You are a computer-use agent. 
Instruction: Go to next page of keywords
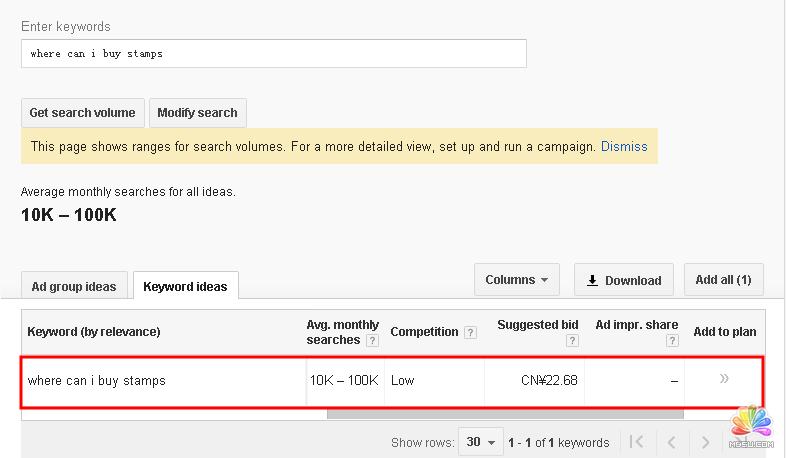point(706,442)
